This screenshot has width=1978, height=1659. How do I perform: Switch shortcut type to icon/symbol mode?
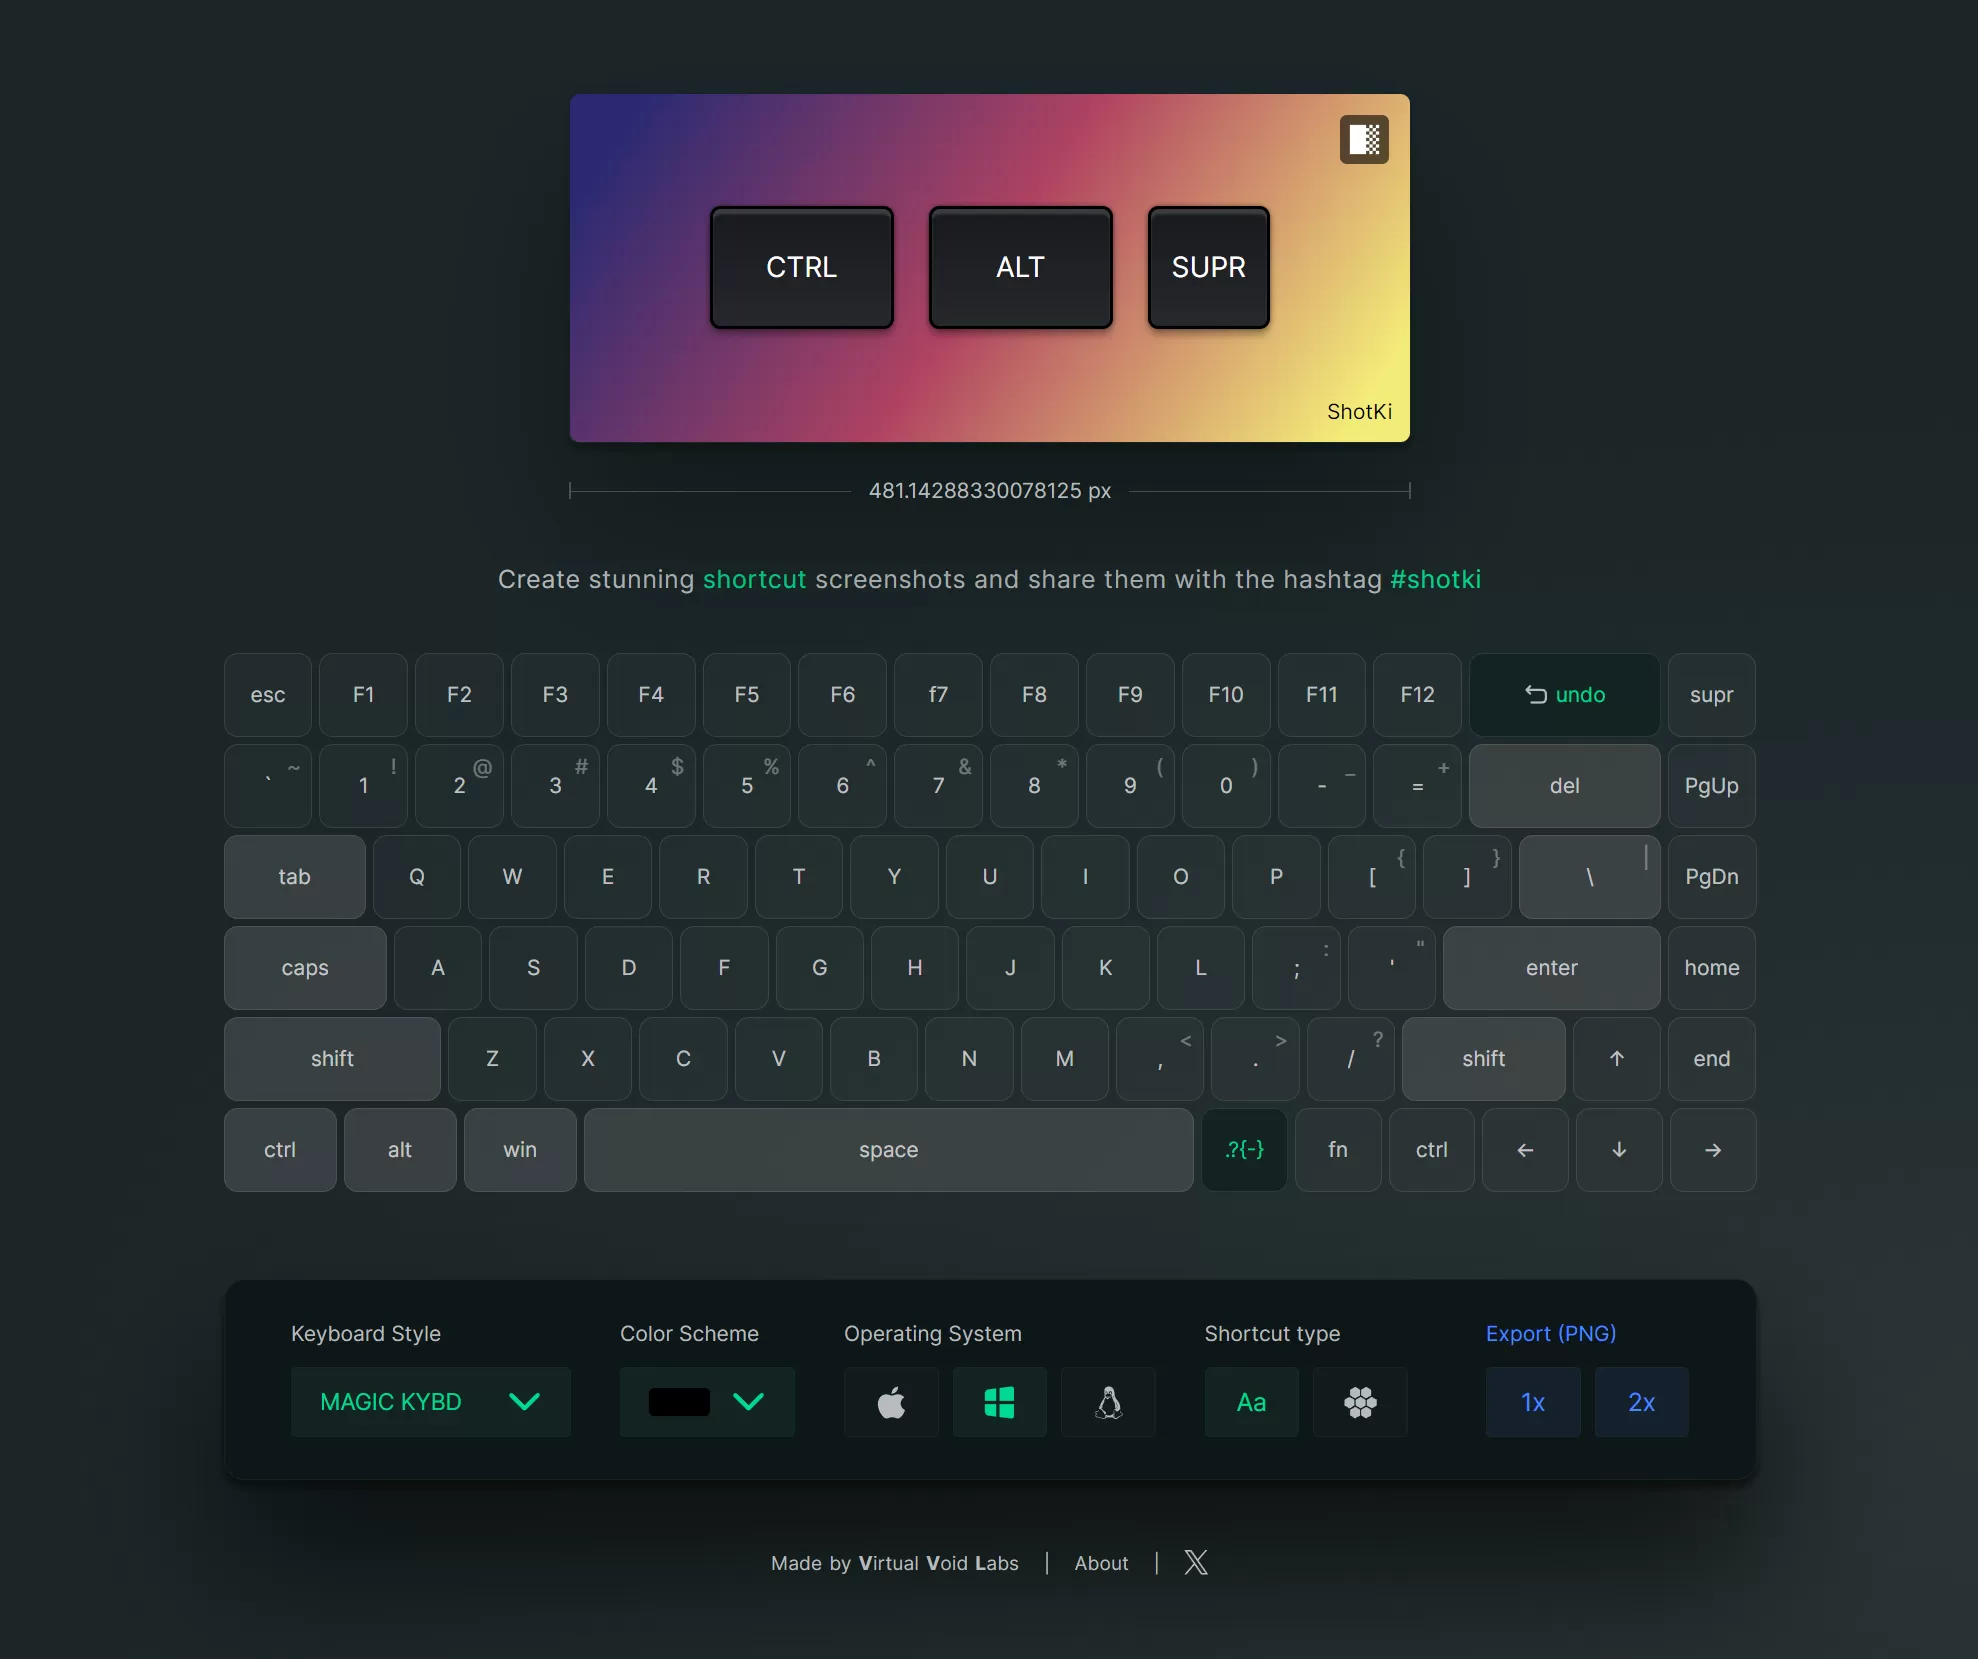tap(1359, 1401)
